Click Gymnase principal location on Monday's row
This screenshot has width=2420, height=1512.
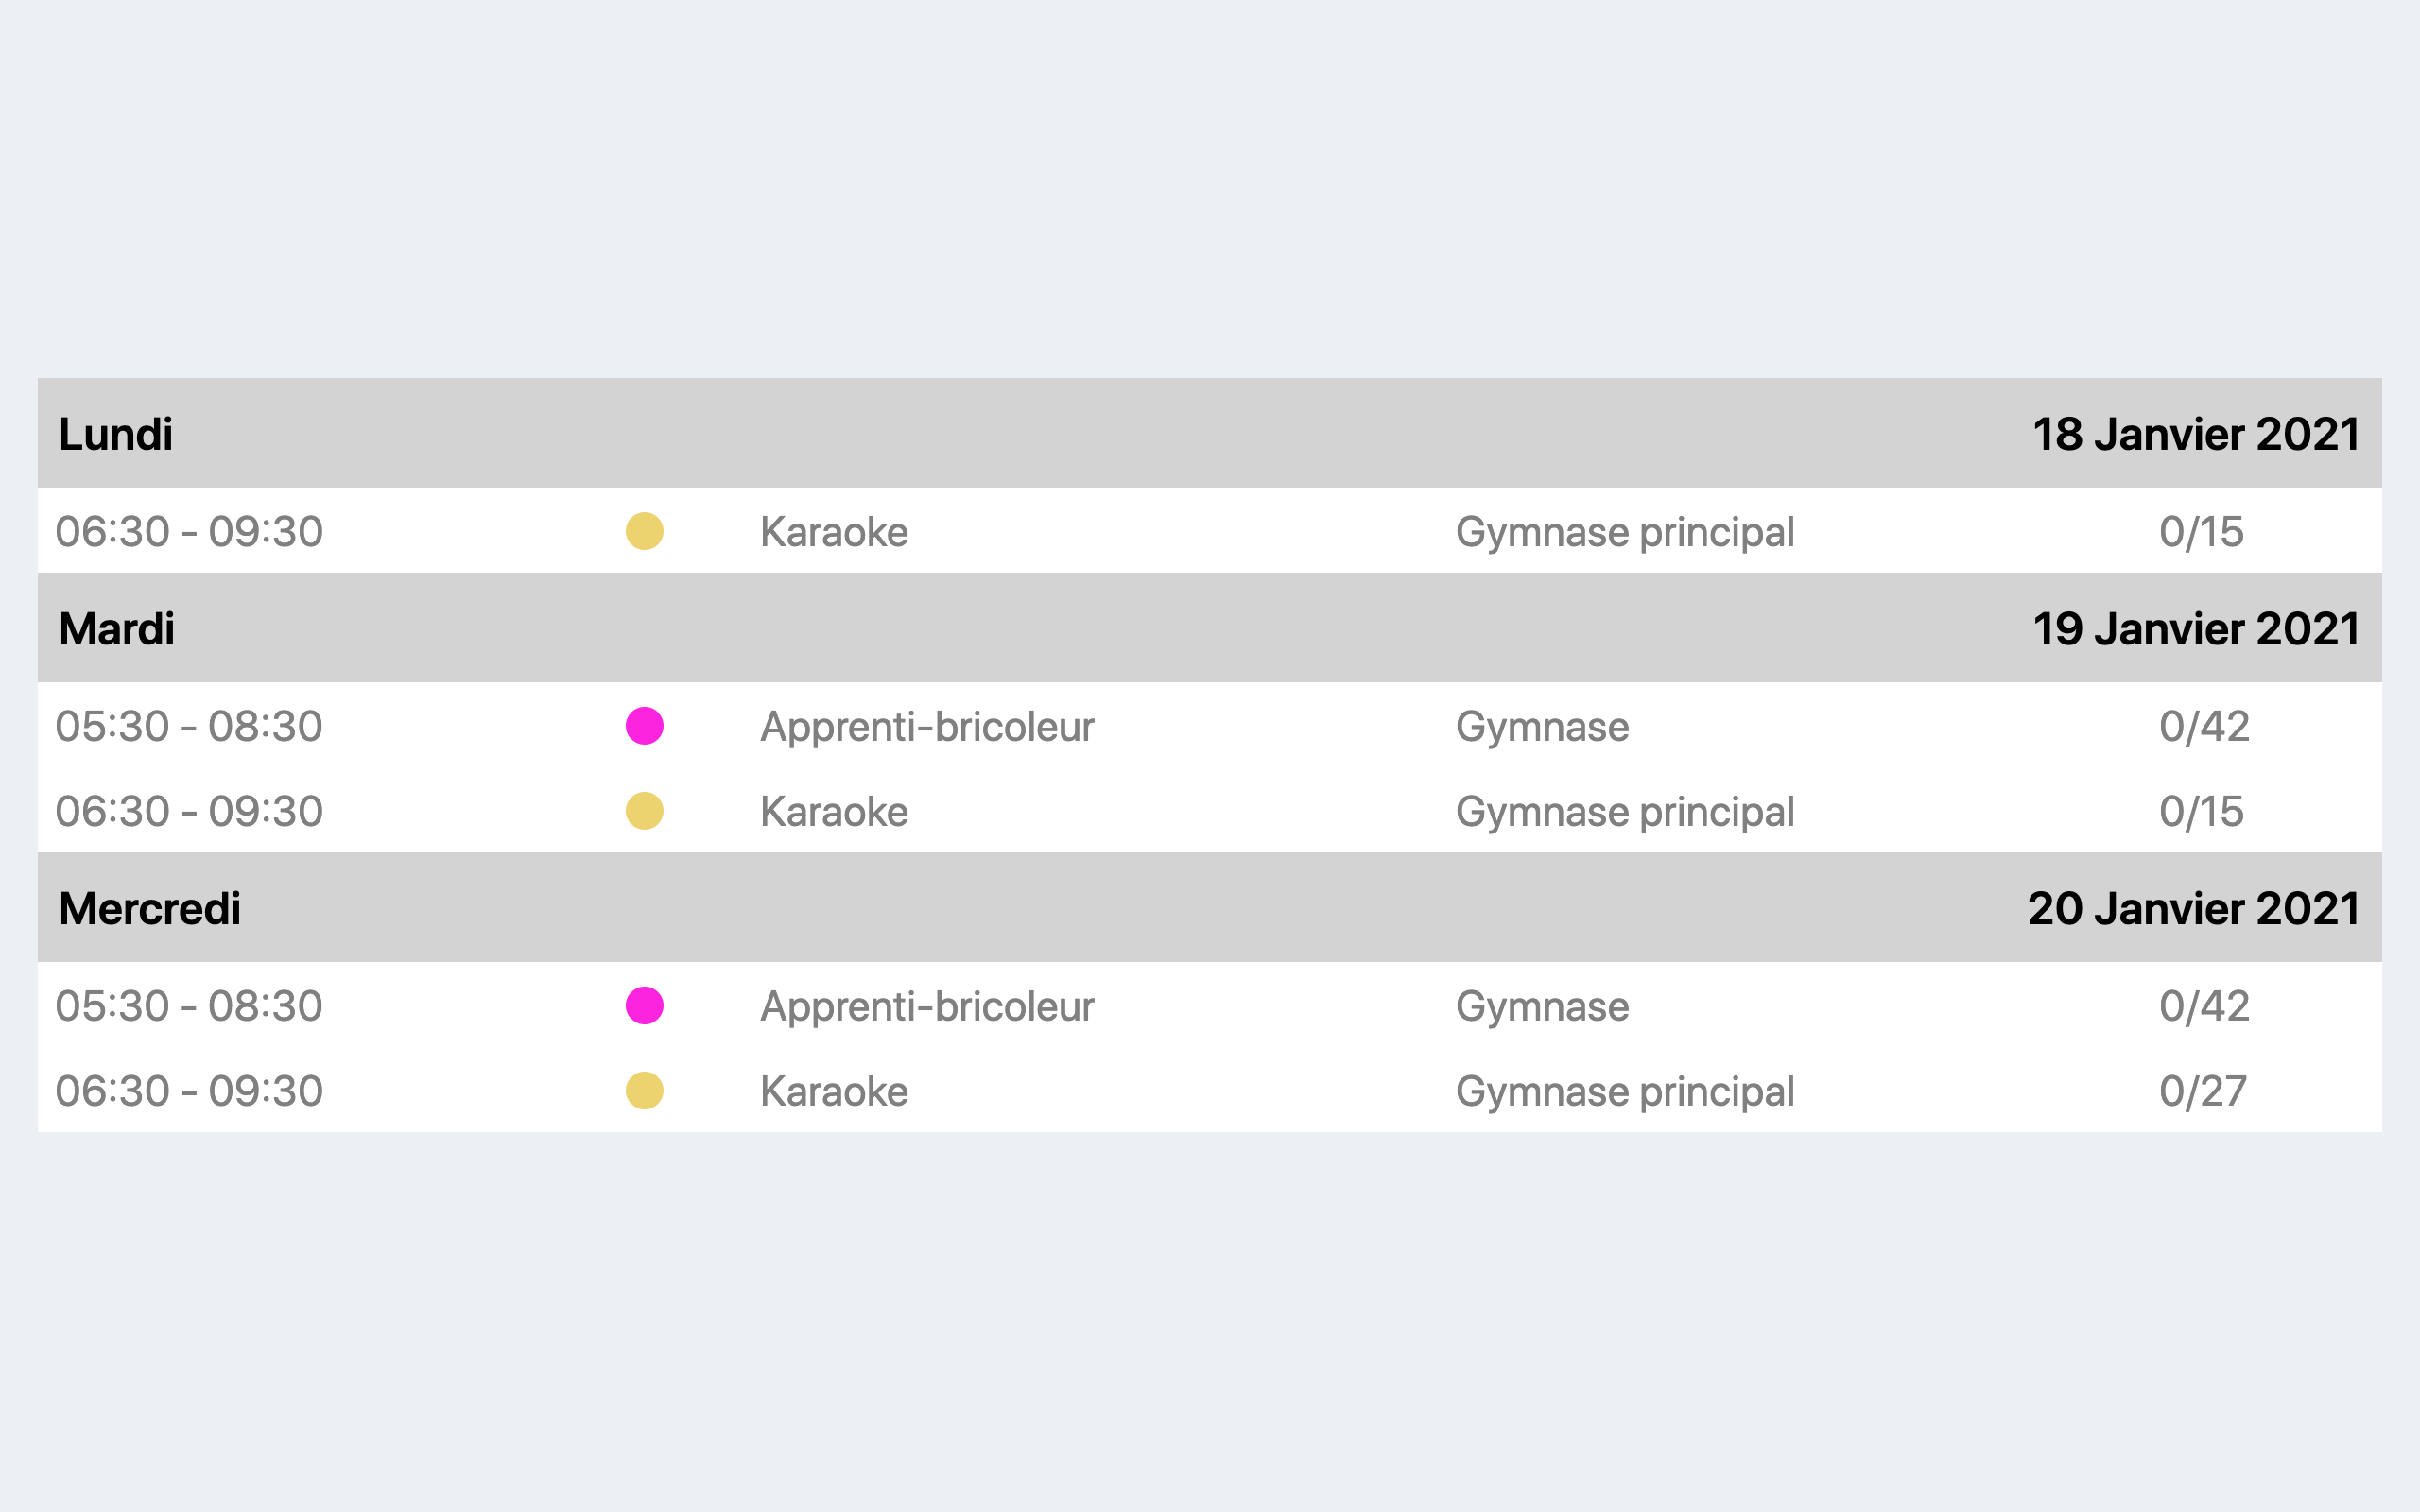pyautogui.click(x=1625, y=533)
